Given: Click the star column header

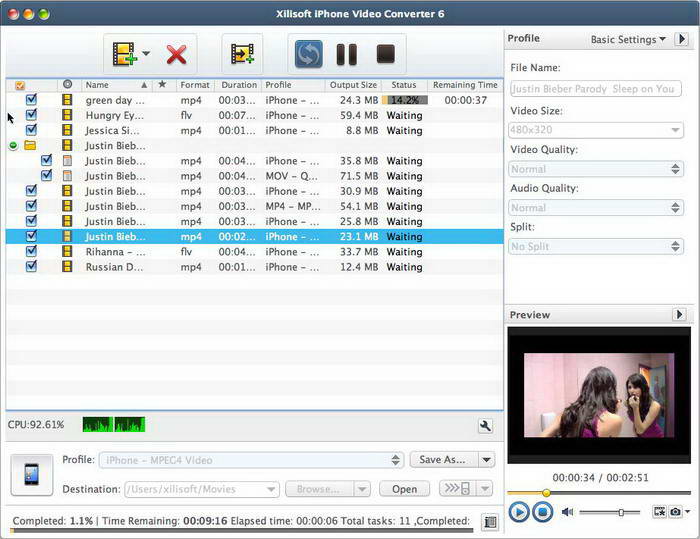Looking at the screenshot, I should [162, 84].
